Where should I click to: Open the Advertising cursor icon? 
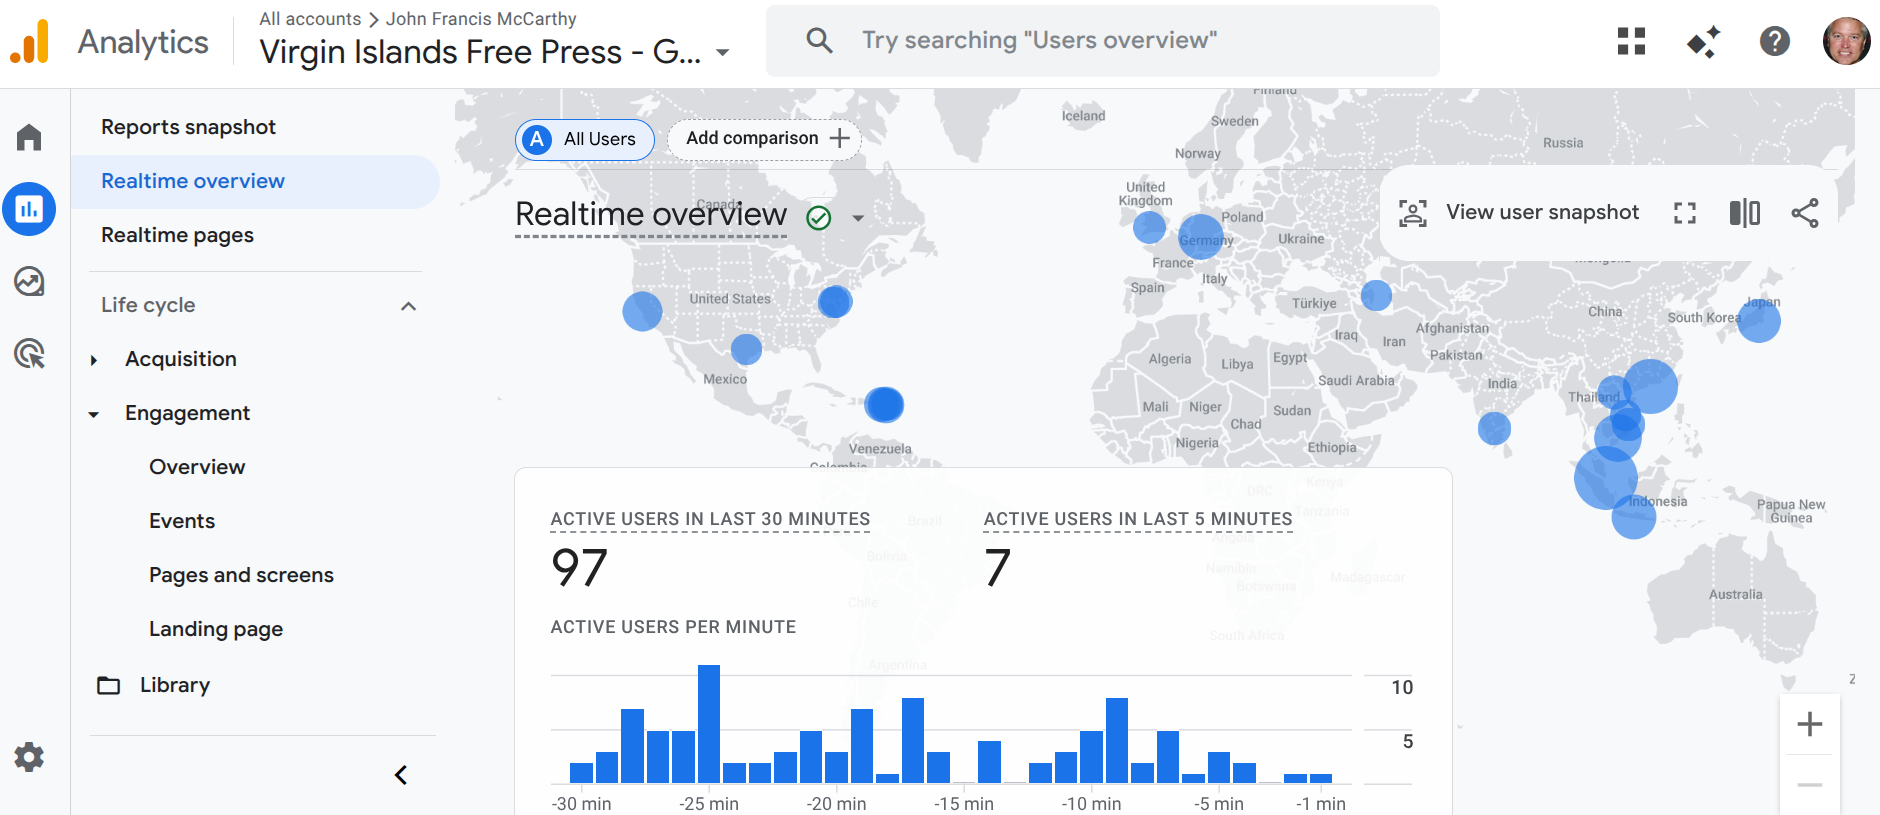(x=29, y=353)
